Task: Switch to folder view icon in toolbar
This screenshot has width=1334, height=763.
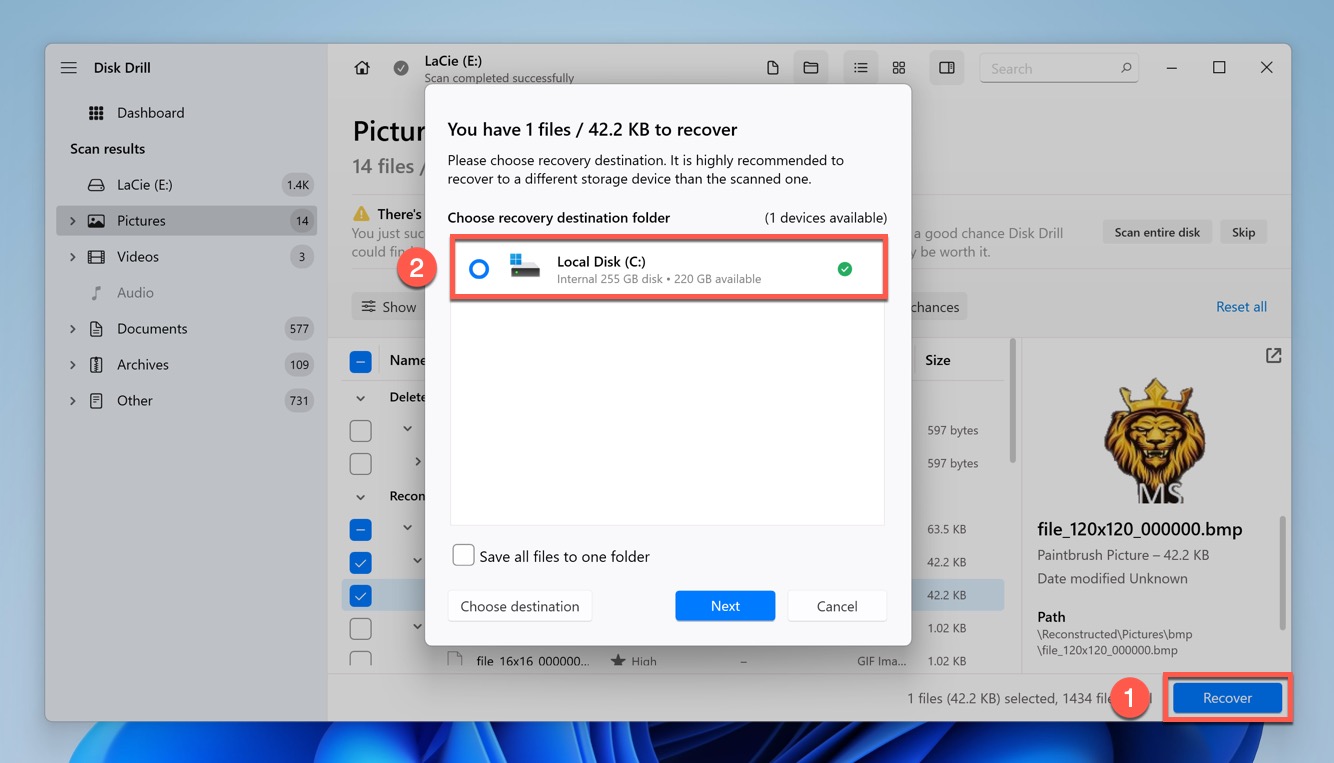Action: coord(811,68)
